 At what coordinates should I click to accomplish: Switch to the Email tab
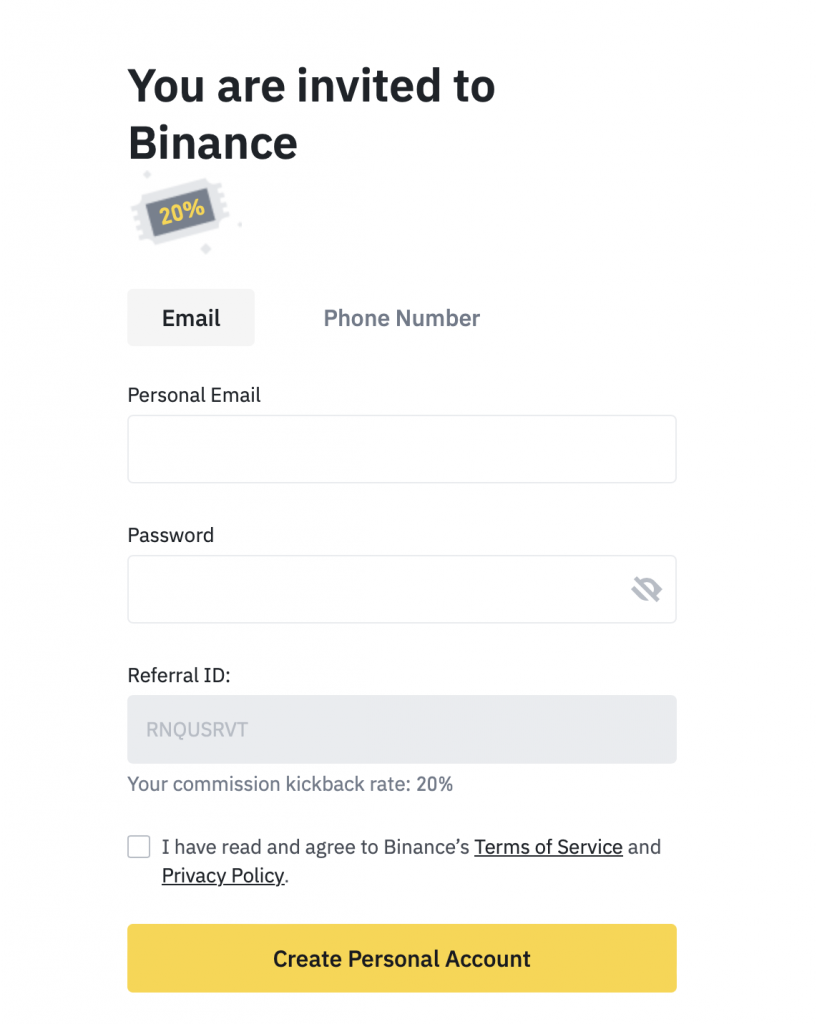click(x=191, y=318)
